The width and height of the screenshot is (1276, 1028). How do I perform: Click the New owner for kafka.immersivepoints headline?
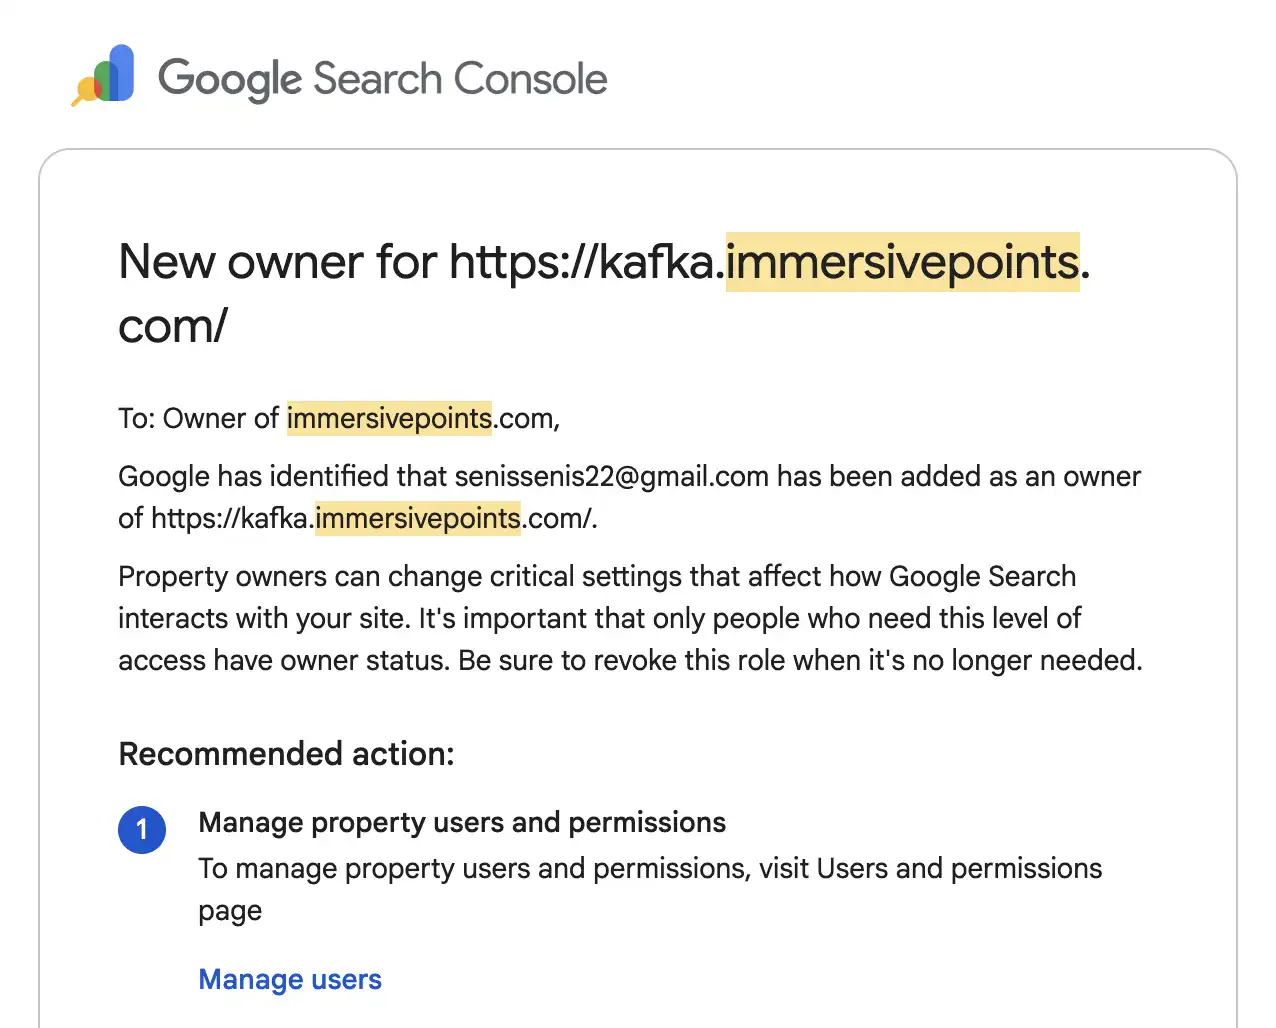[x=604, y=294]
